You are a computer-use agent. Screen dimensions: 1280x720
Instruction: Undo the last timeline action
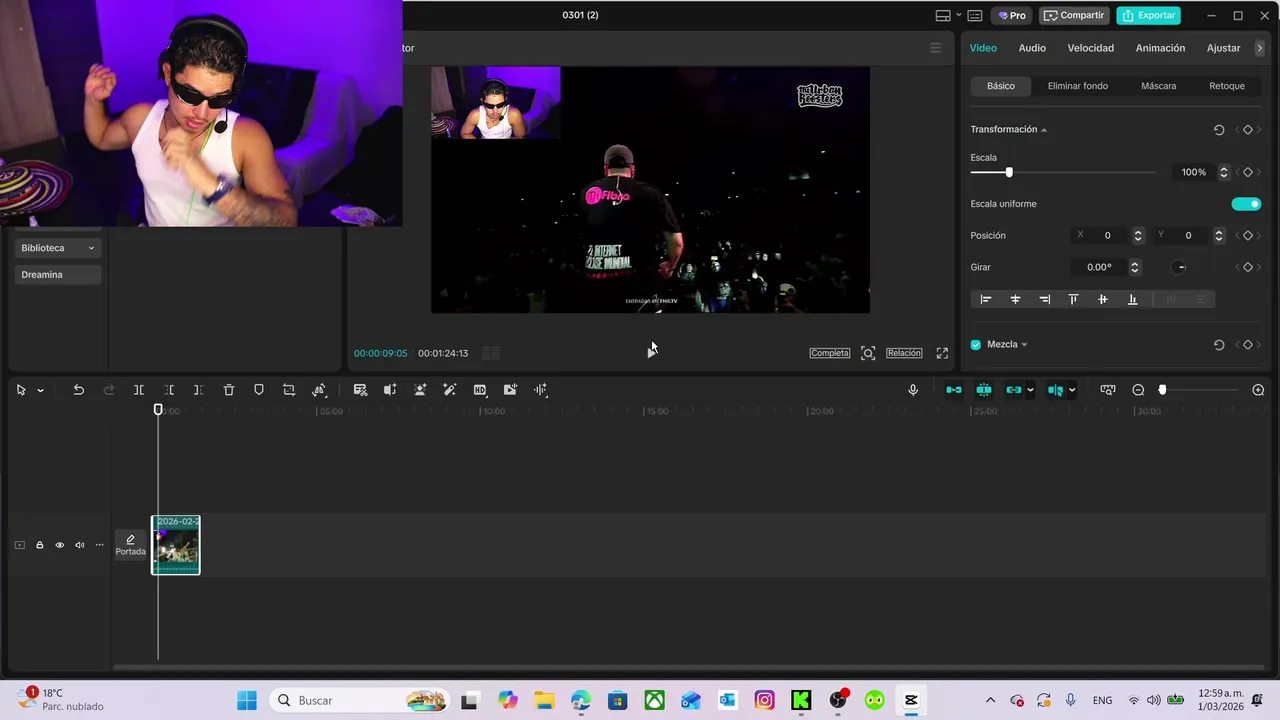click(x=78, y=390)
